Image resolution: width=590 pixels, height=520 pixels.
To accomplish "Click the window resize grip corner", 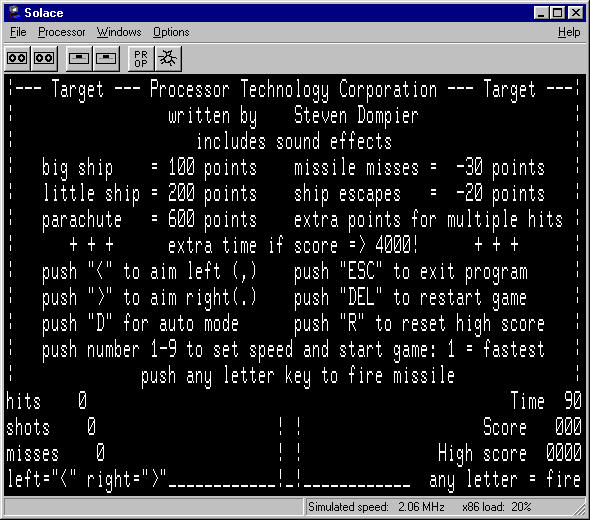I will click(x=579, y=509).
